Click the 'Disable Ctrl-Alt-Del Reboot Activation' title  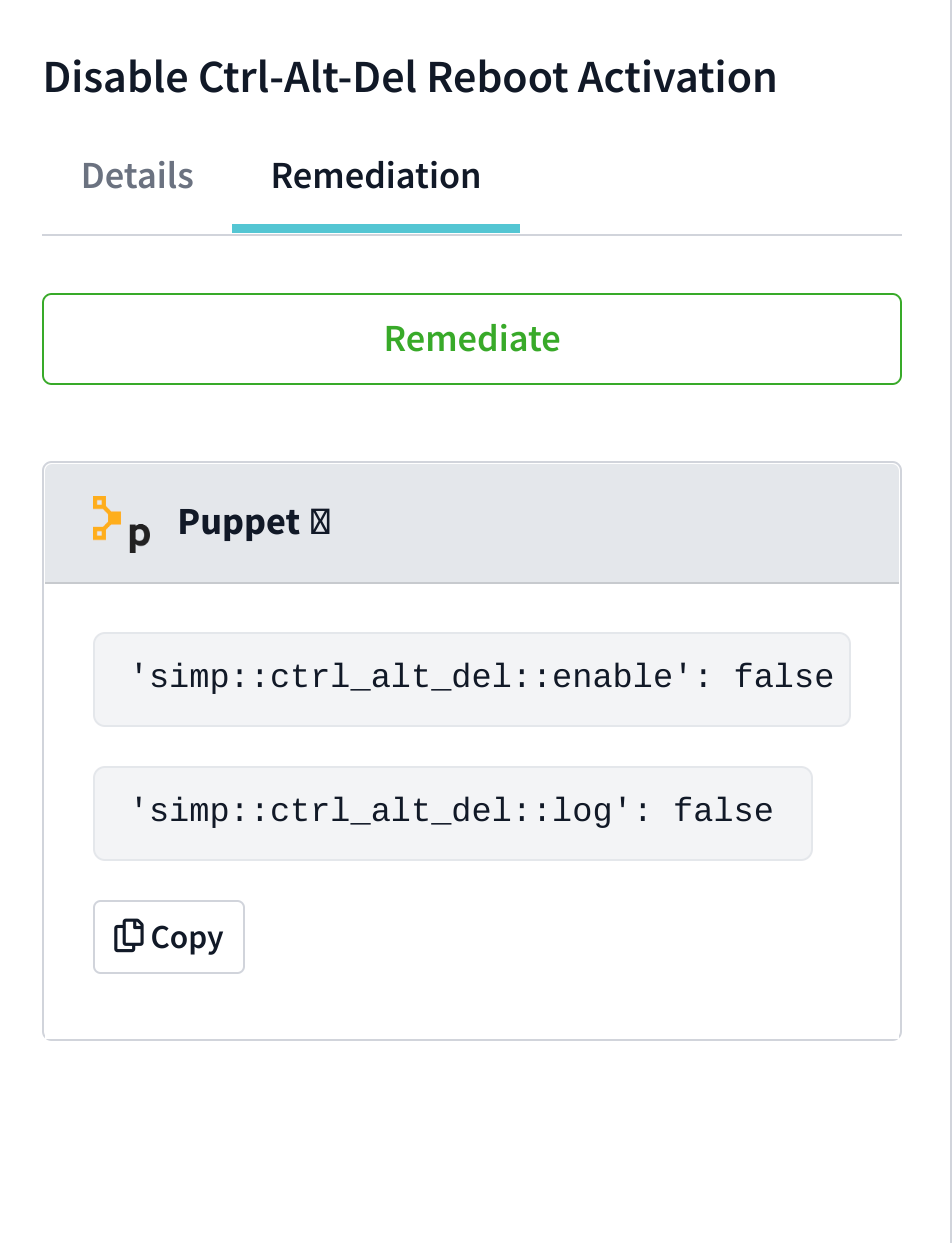point(410,77)
